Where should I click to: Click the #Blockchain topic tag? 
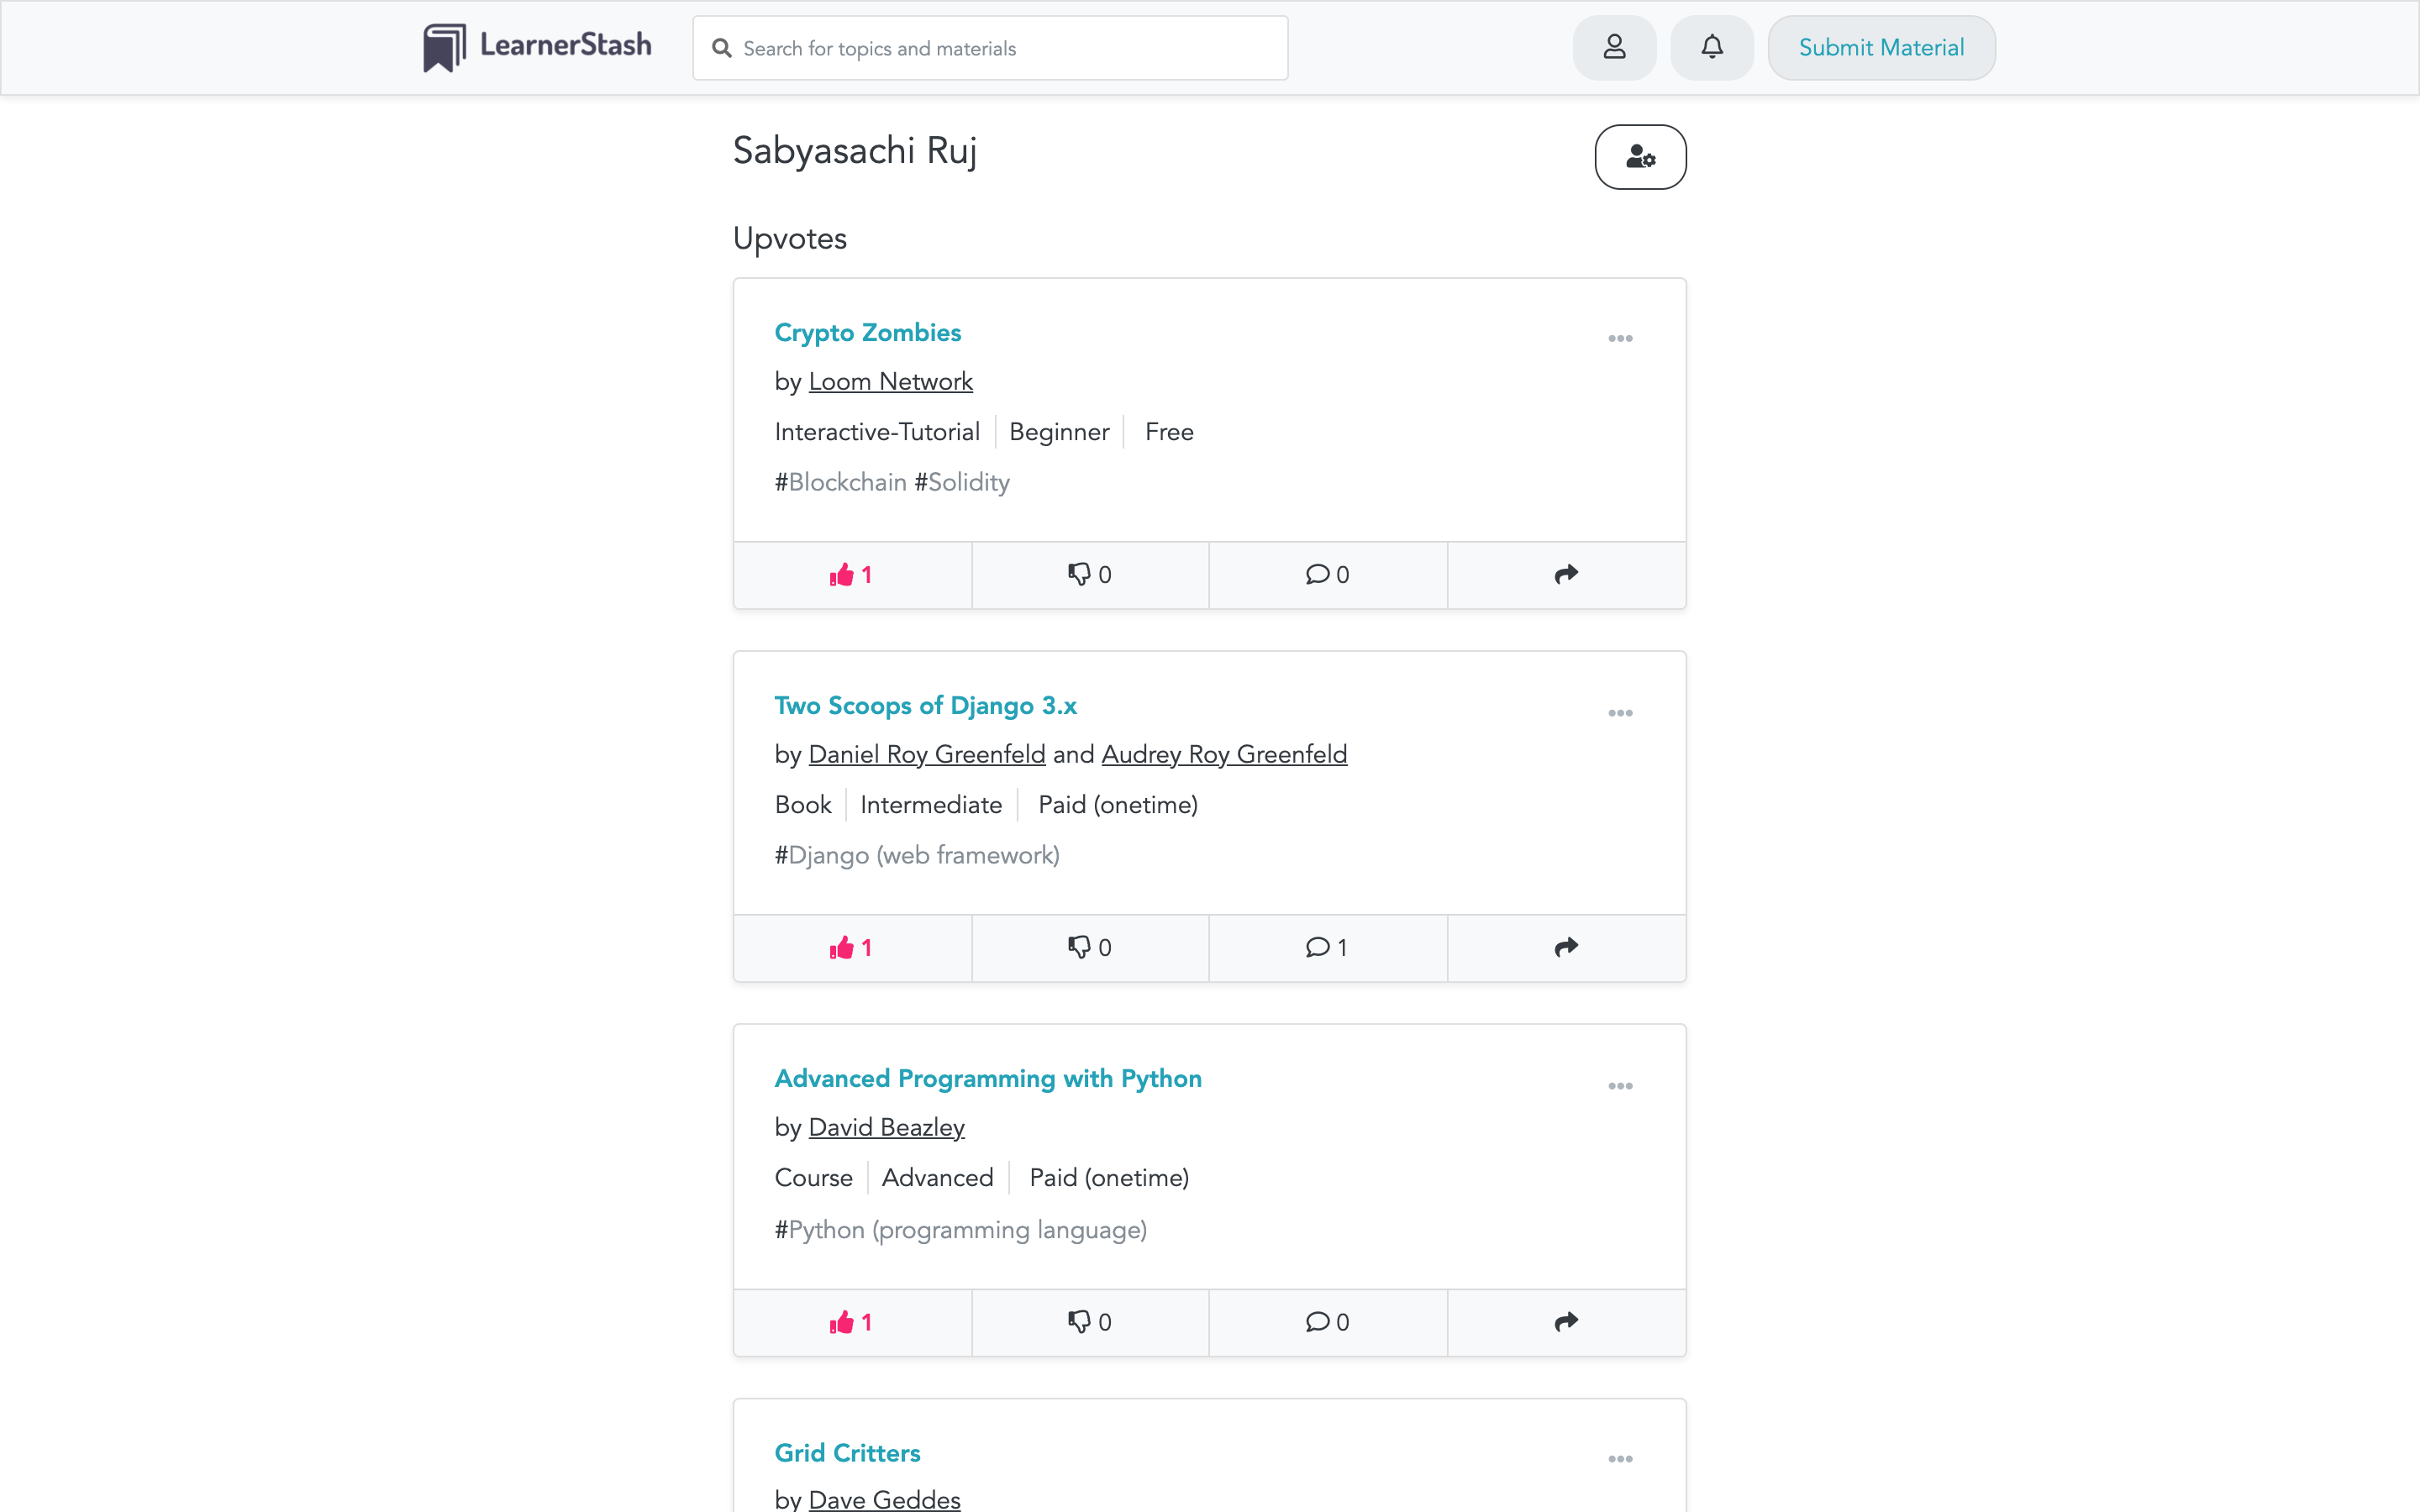(x=840, y=482)
